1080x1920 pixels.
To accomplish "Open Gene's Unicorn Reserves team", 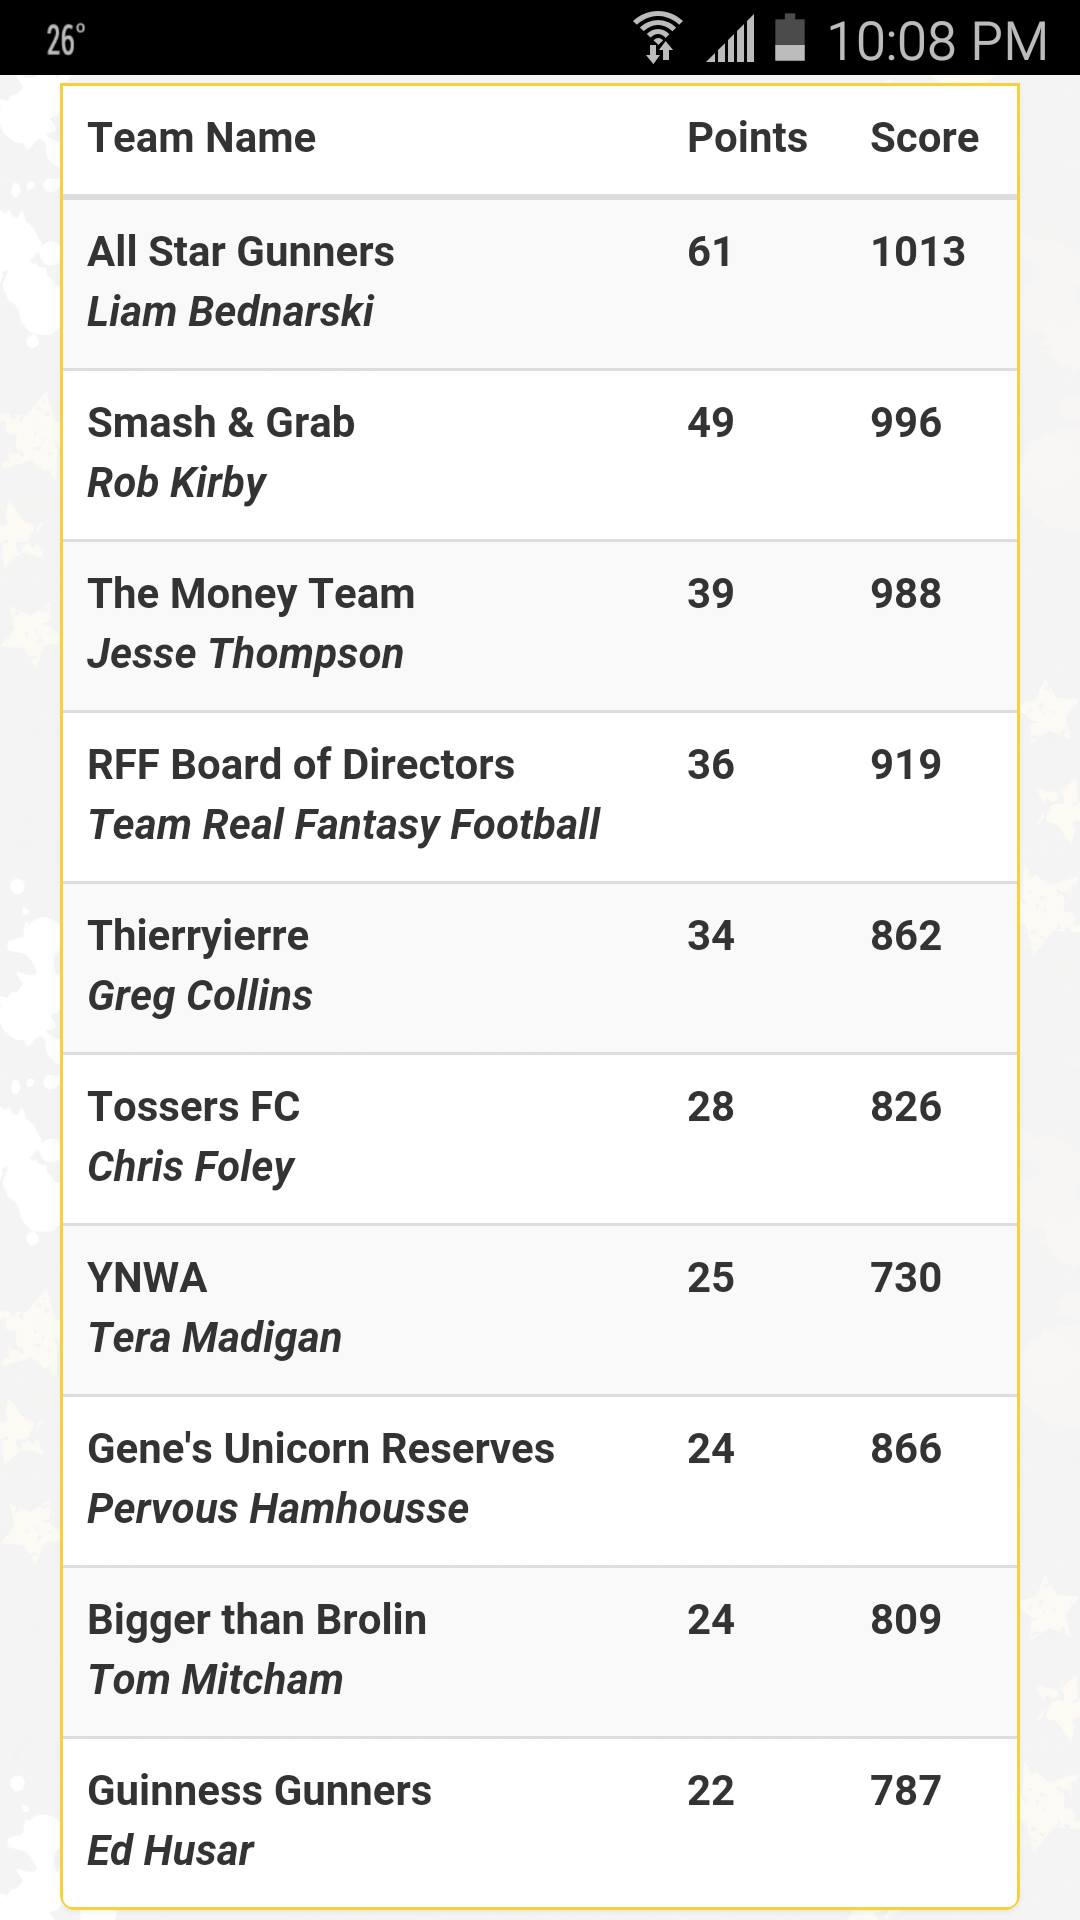I will tap(540, 1481).
